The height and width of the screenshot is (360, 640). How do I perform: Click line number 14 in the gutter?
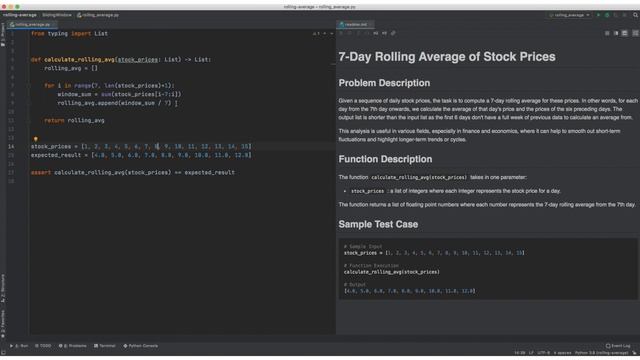11,146
